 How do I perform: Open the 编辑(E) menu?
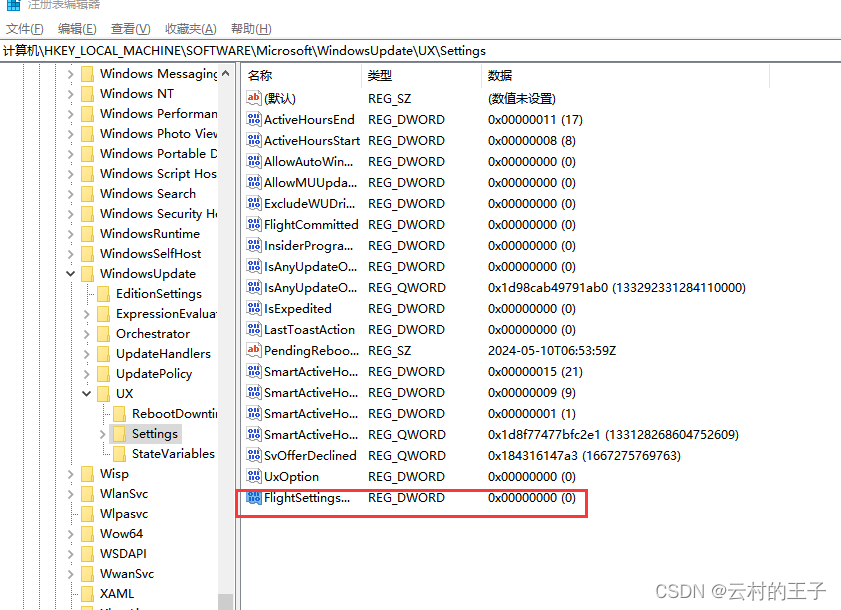pyautogui.click(x=77, y=29)
